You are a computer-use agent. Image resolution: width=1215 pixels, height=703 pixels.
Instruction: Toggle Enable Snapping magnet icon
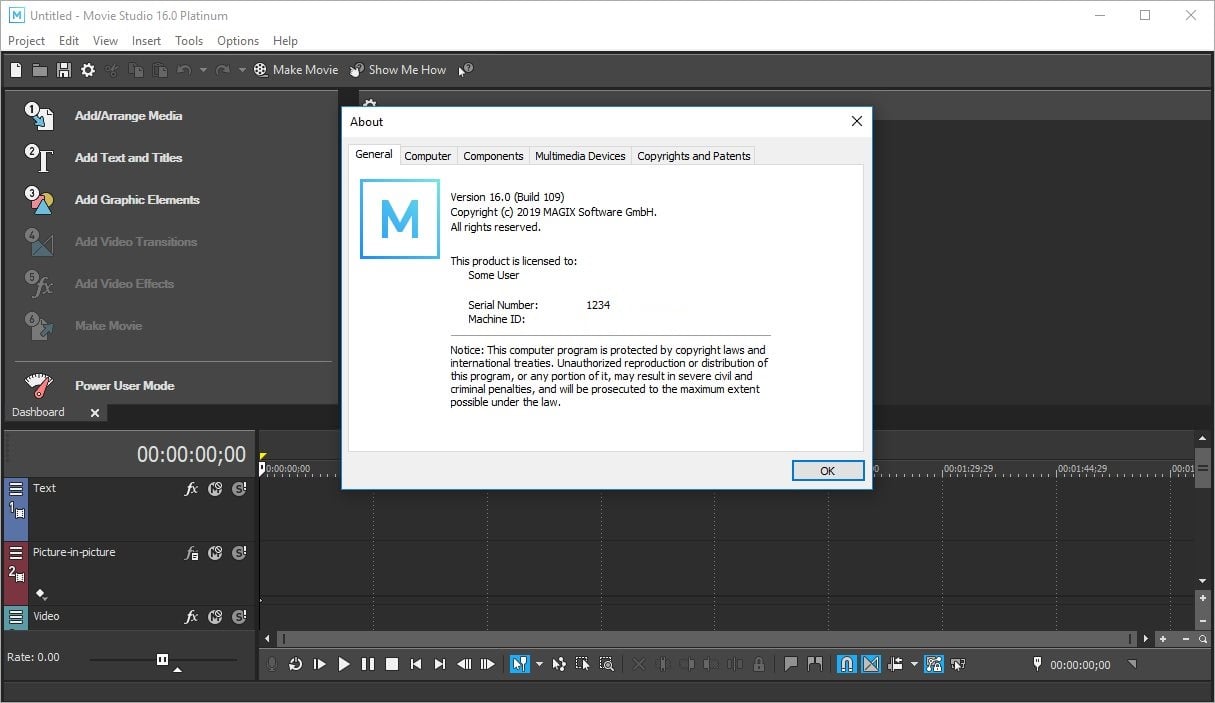click(847, 664)
